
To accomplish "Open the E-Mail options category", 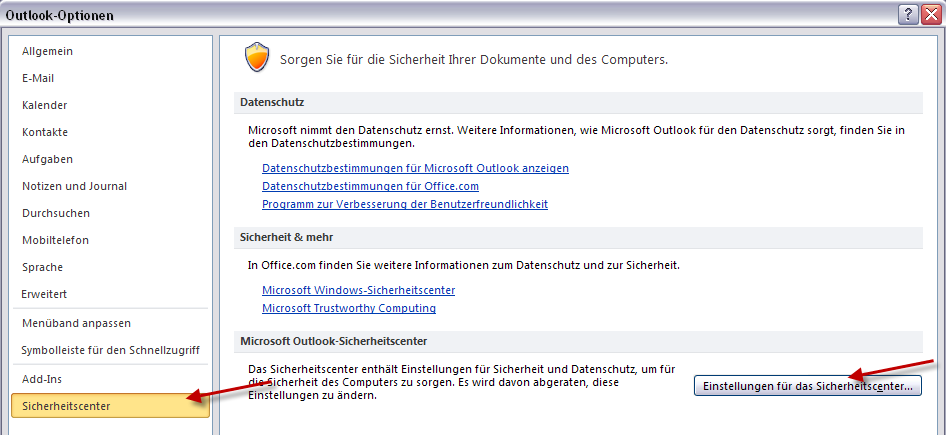I will 38,78.
